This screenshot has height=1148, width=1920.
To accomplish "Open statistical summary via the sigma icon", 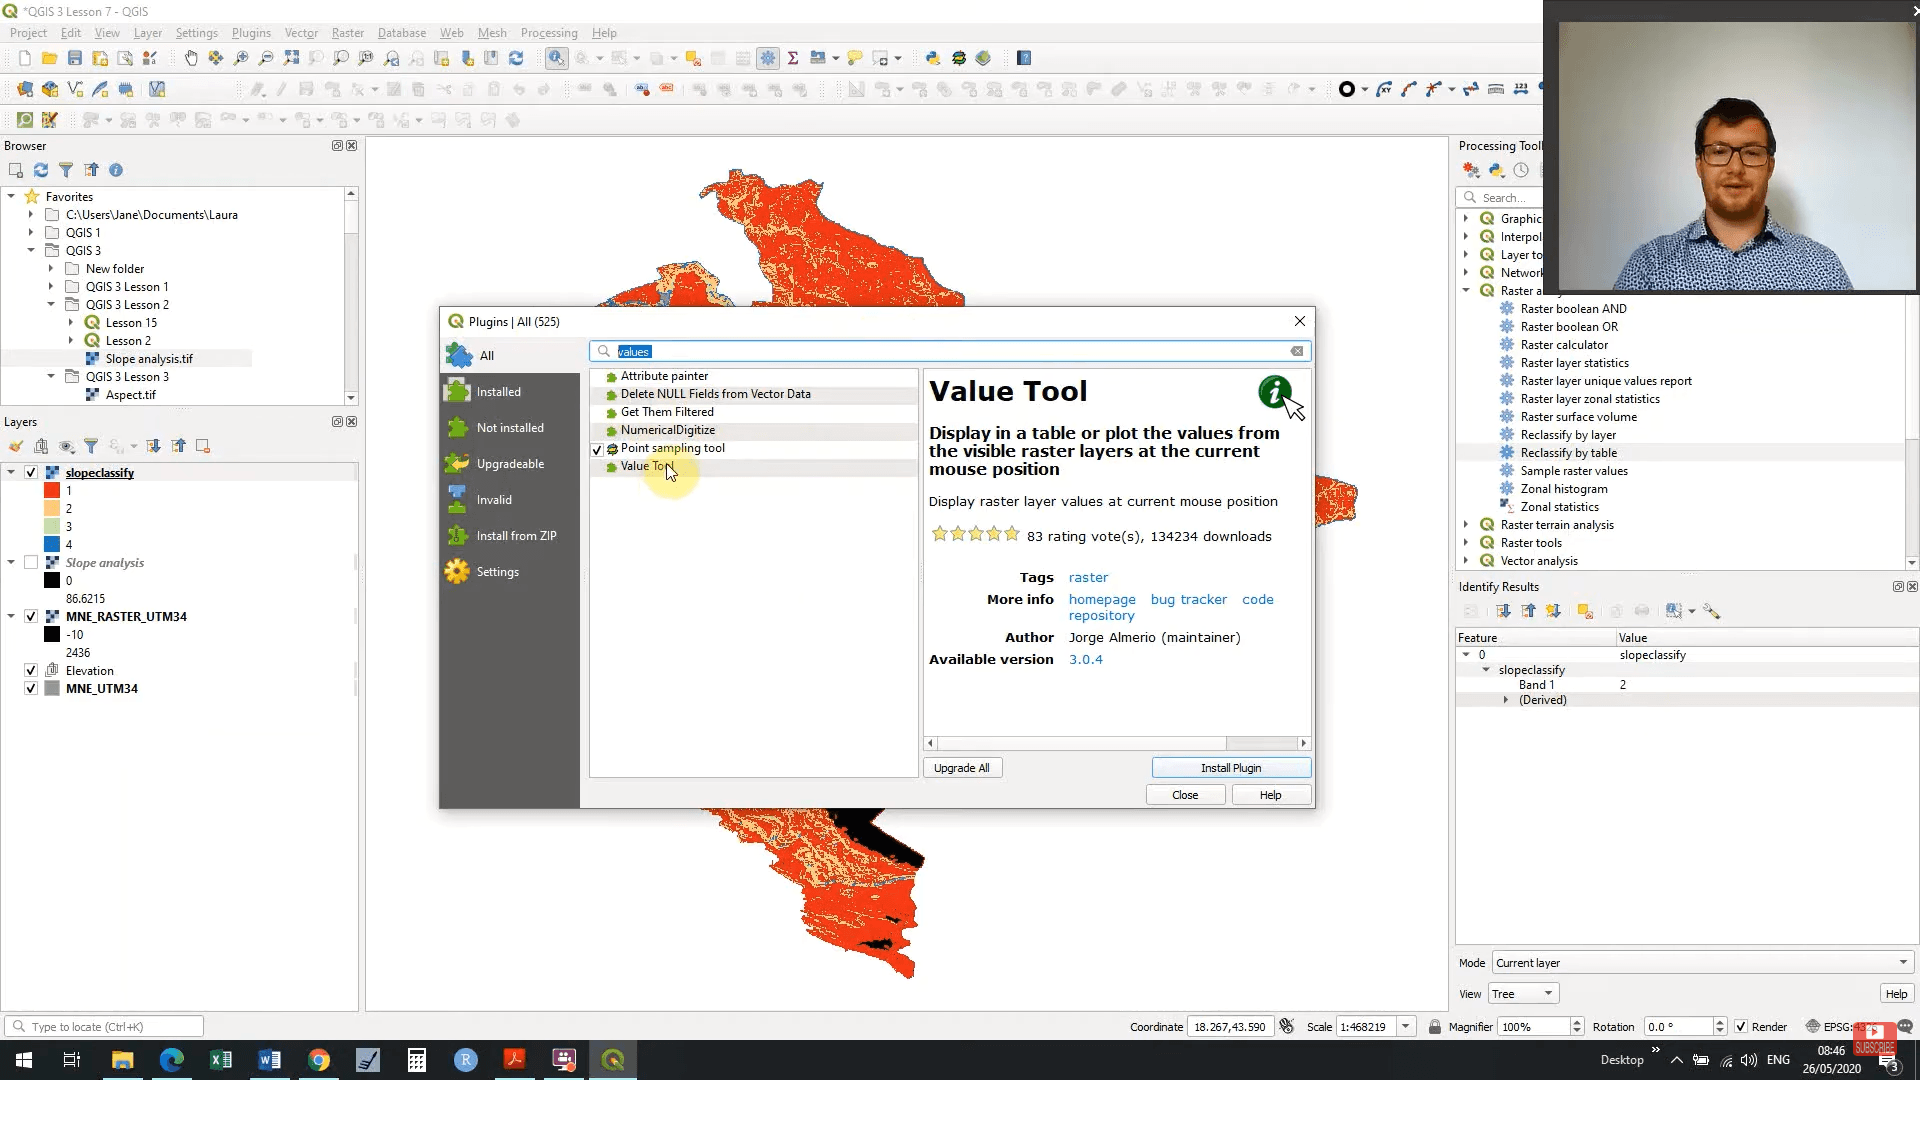I will pos(793,58).
